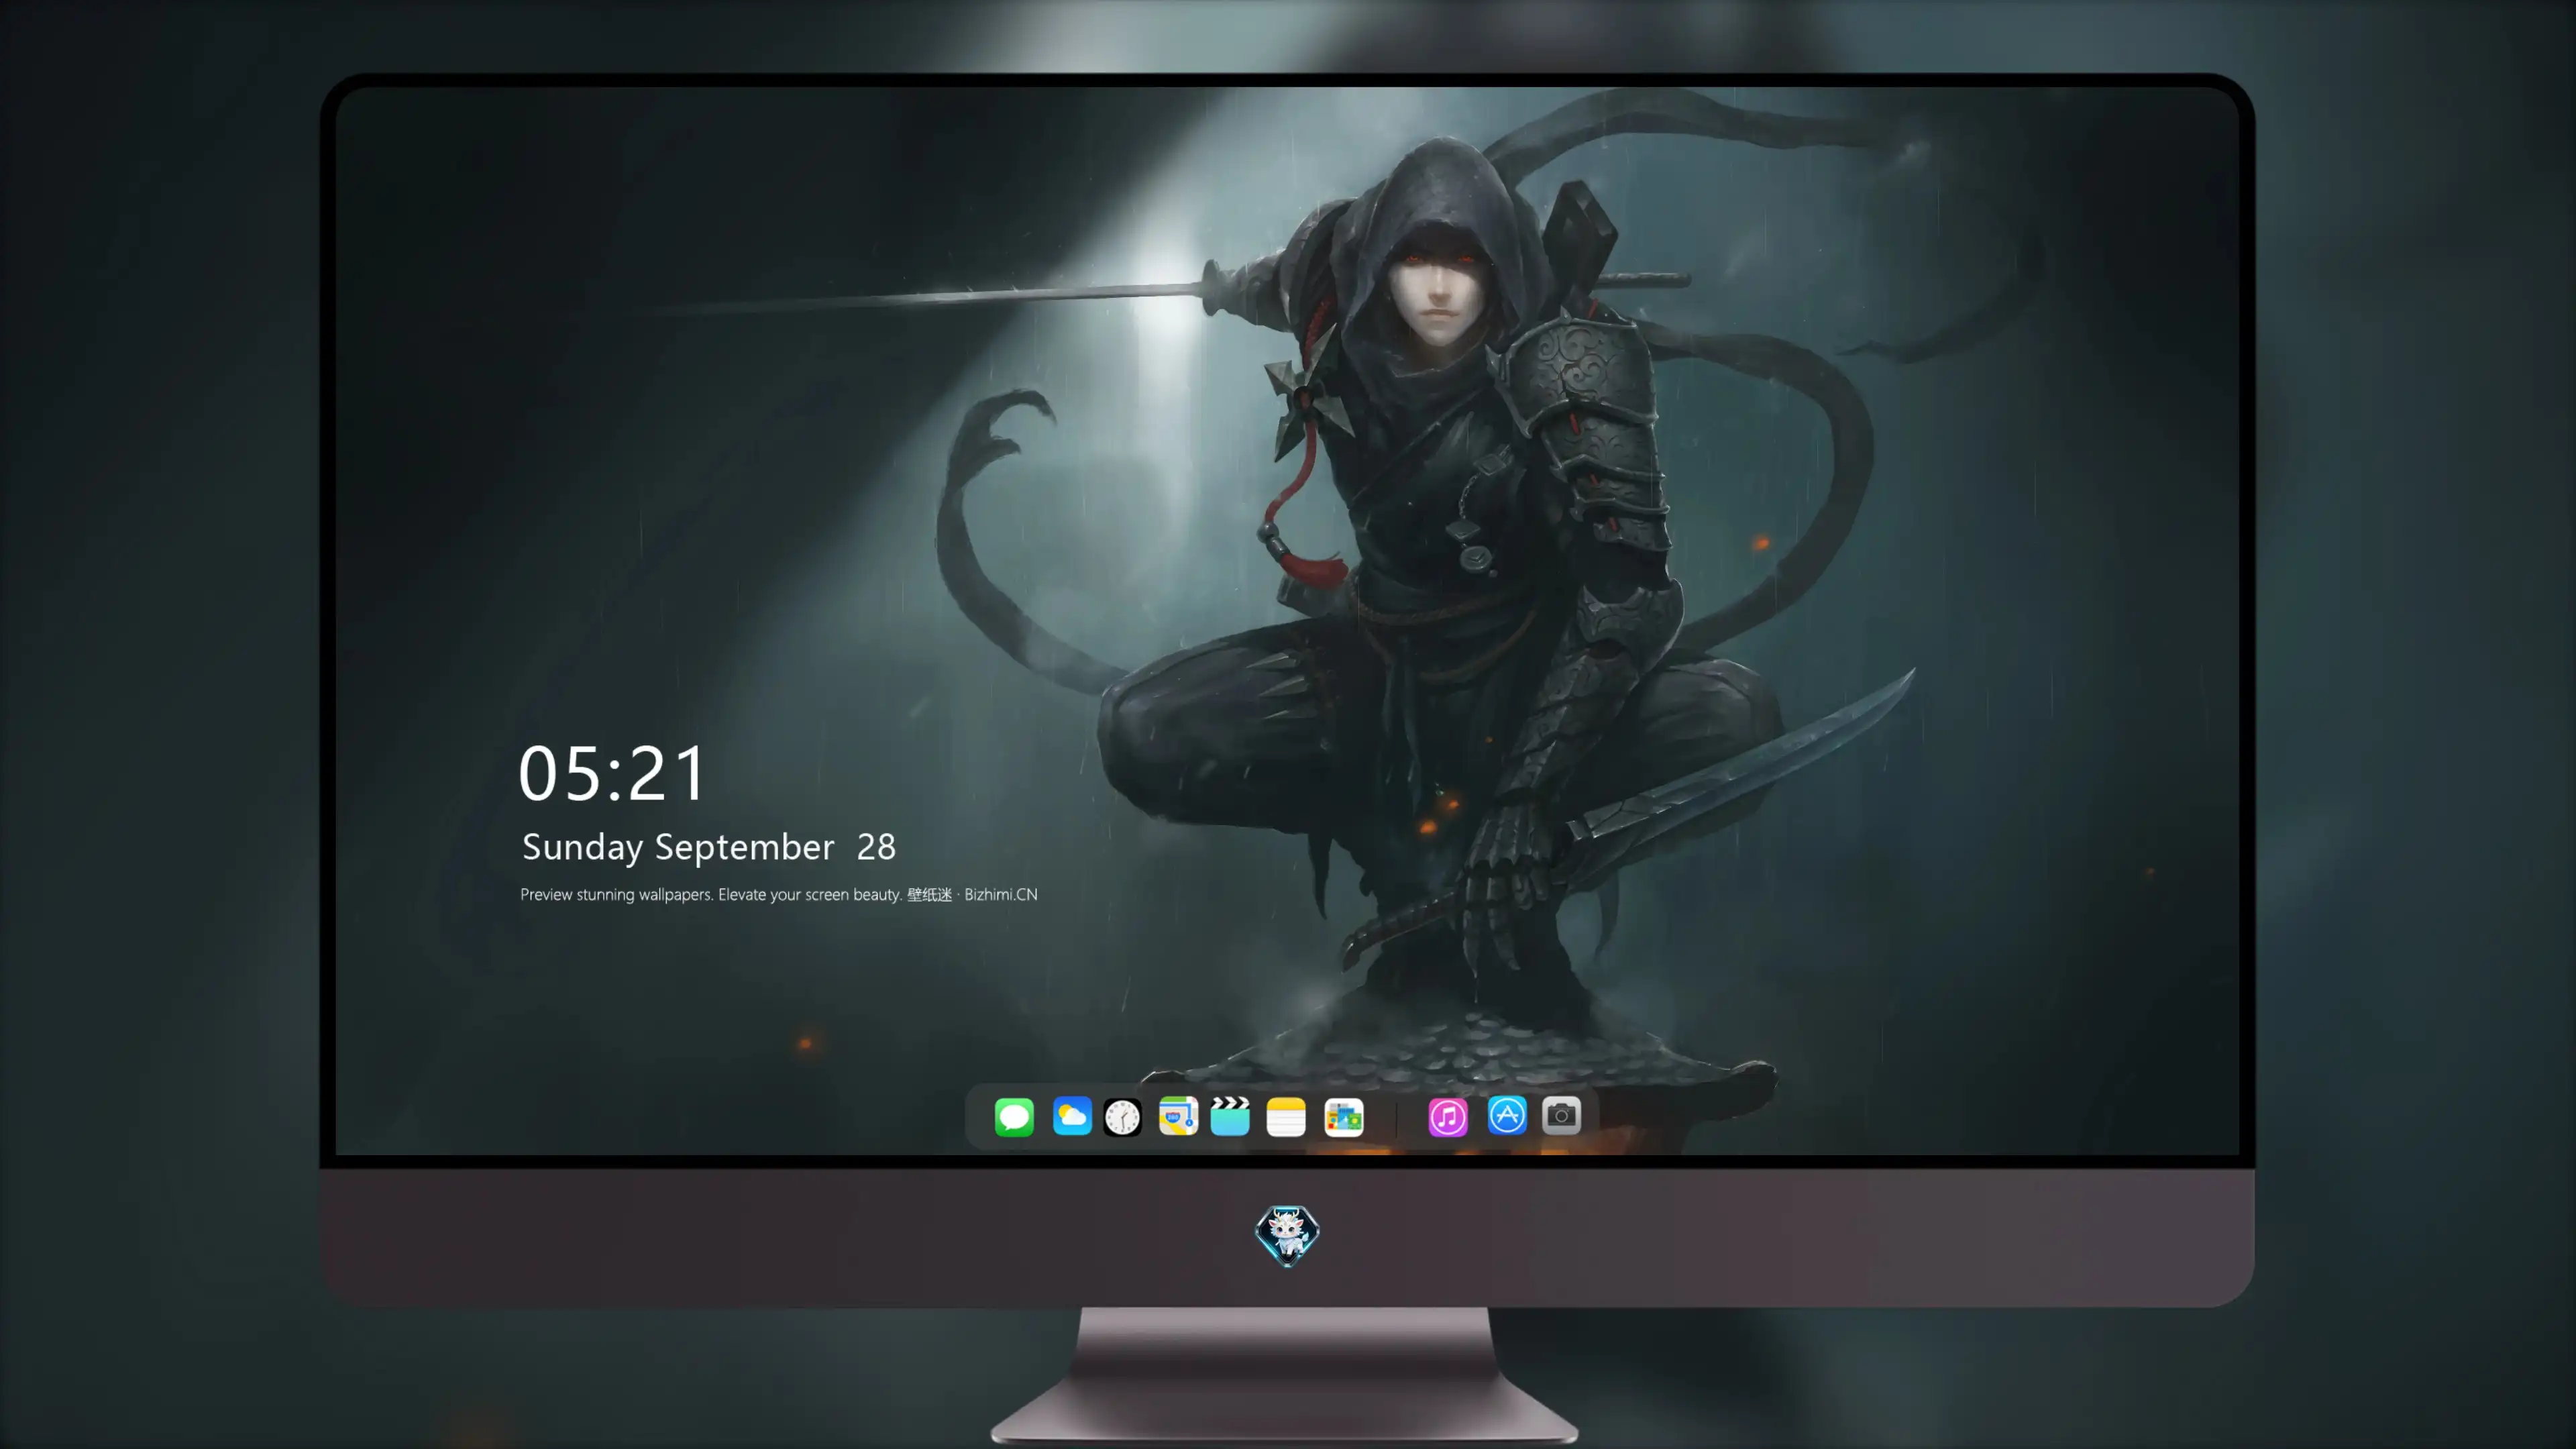Open the Clock app icon
Screen dimensions: 2576x1449
click(1122, 1117)
